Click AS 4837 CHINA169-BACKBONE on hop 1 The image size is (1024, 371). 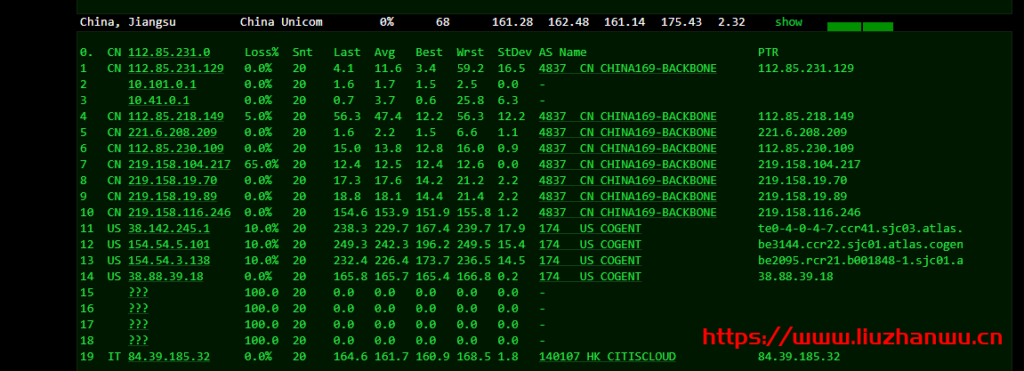click(628, 69)
